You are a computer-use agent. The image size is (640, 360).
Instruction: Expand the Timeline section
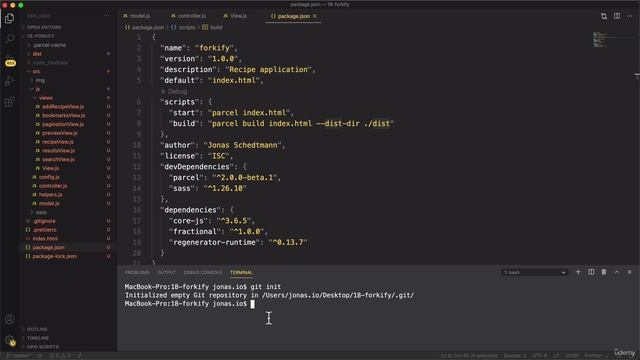pos(38,338)
